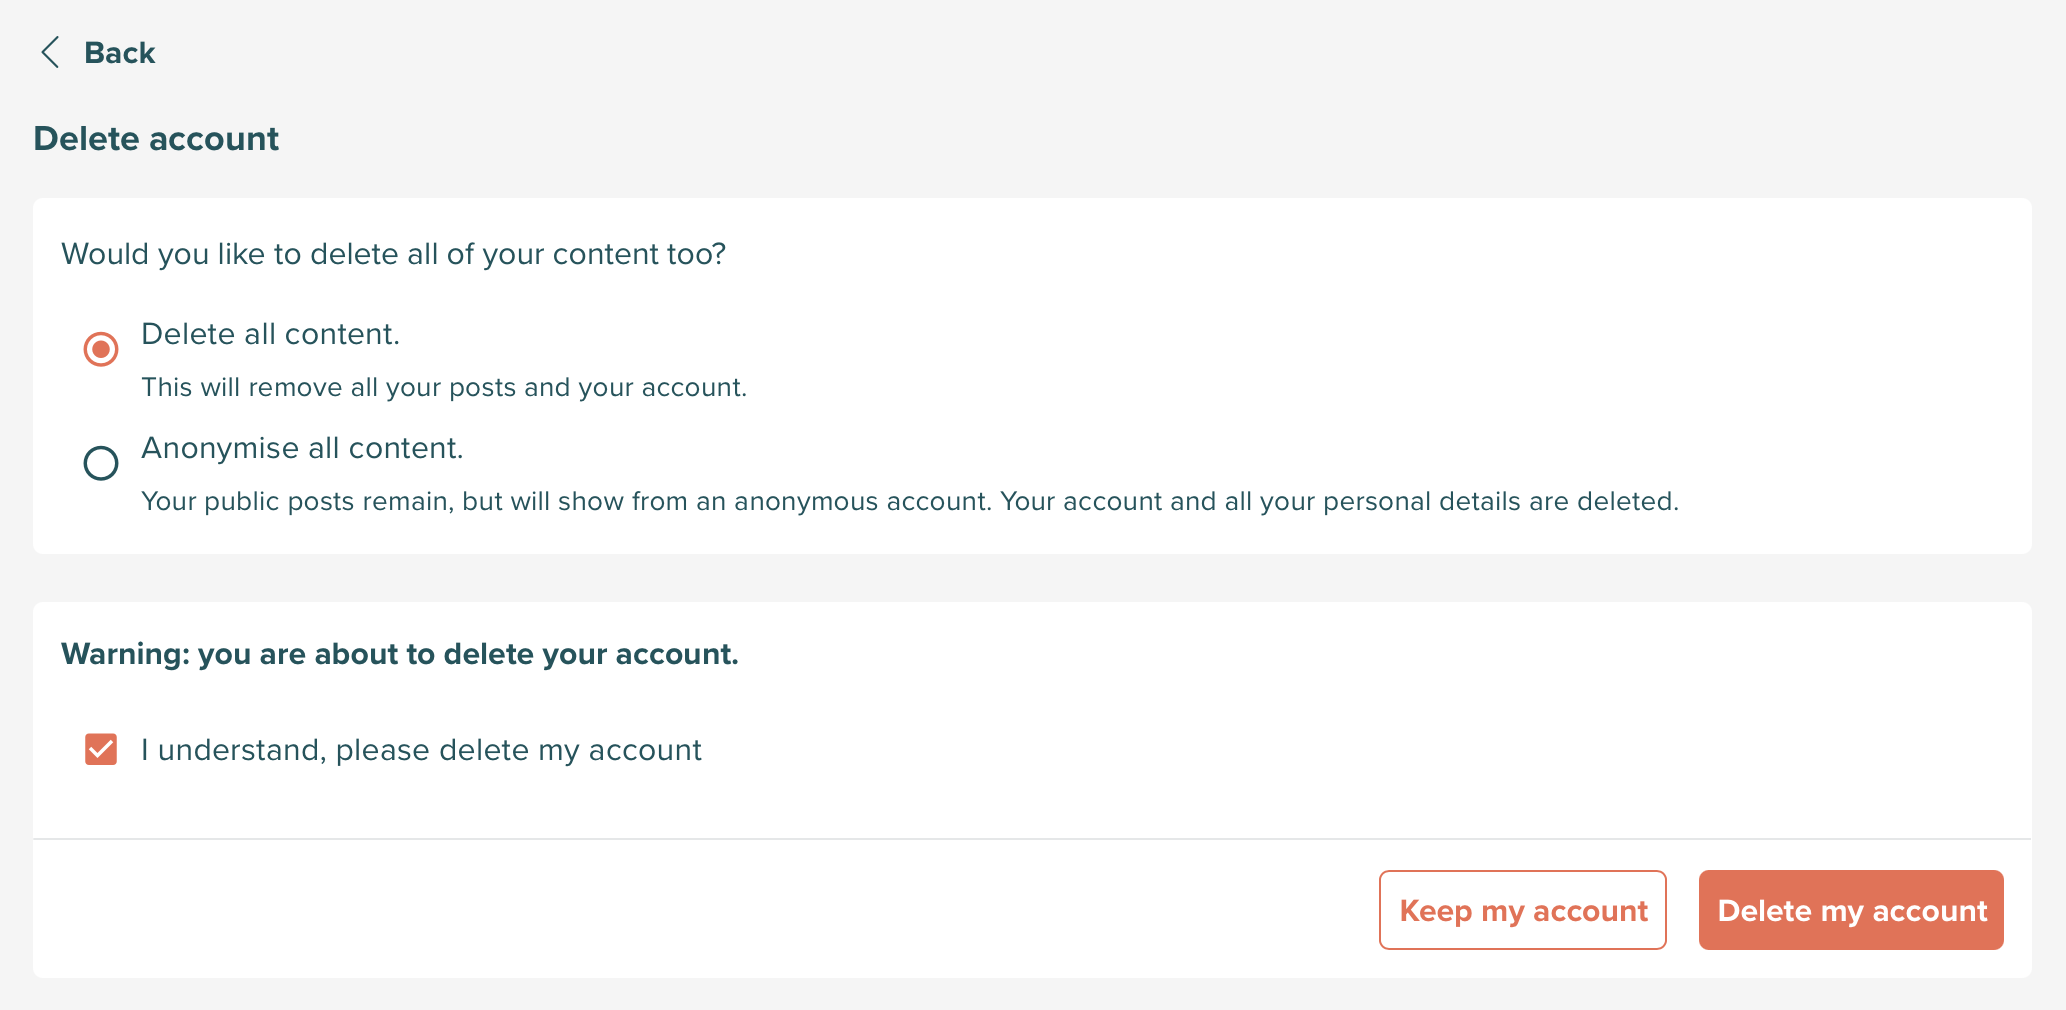
Task: Confirm deletion by pressing Delete my account
Action: [x=1850, y=910]
